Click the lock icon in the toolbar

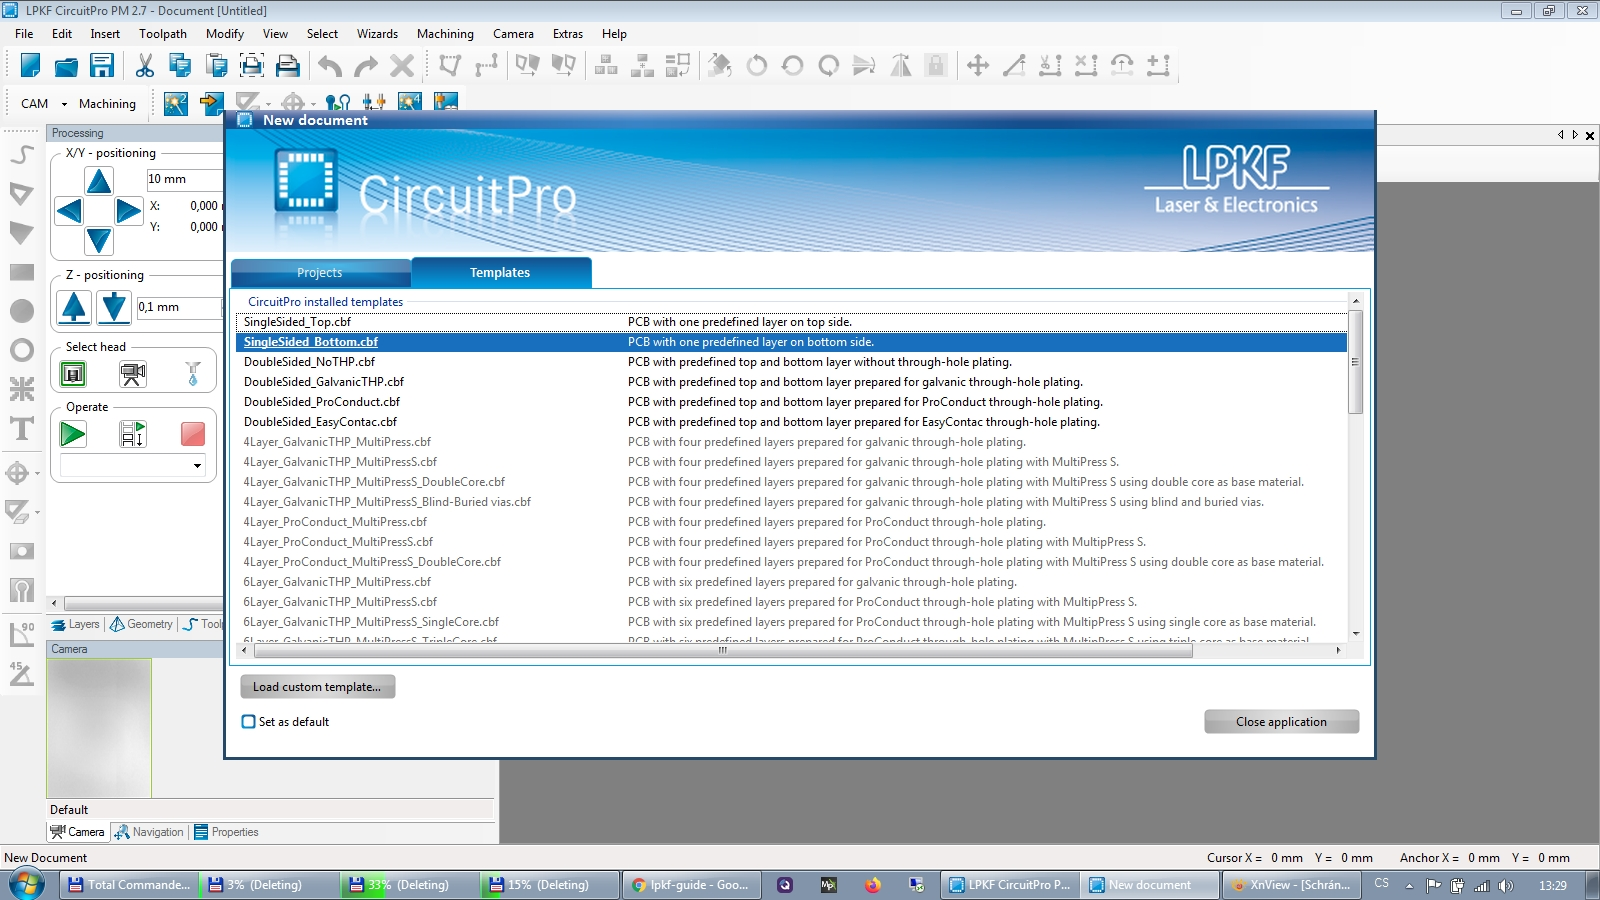[936, 66]
